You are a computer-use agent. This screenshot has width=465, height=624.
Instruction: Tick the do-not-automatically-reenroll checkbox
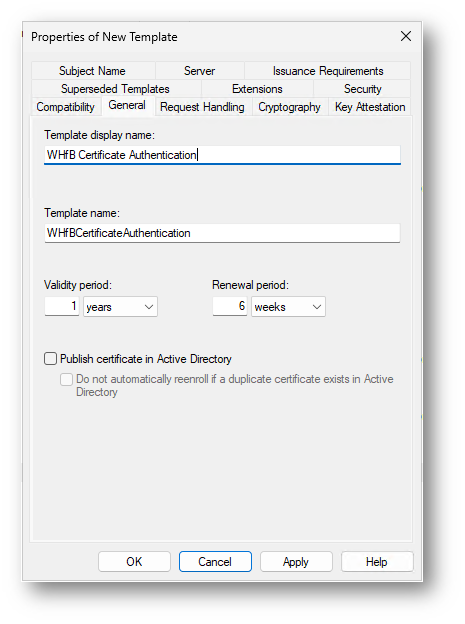(x=66, y=379)
